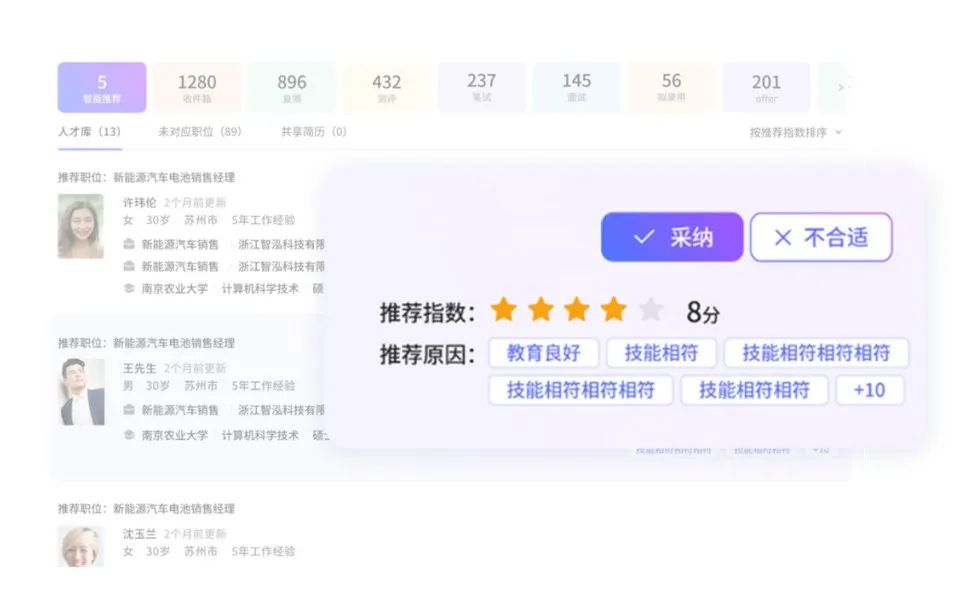Screen dimensions: 957x606
Task: Click the fifth gray rating star
Action: click(651, 310)
